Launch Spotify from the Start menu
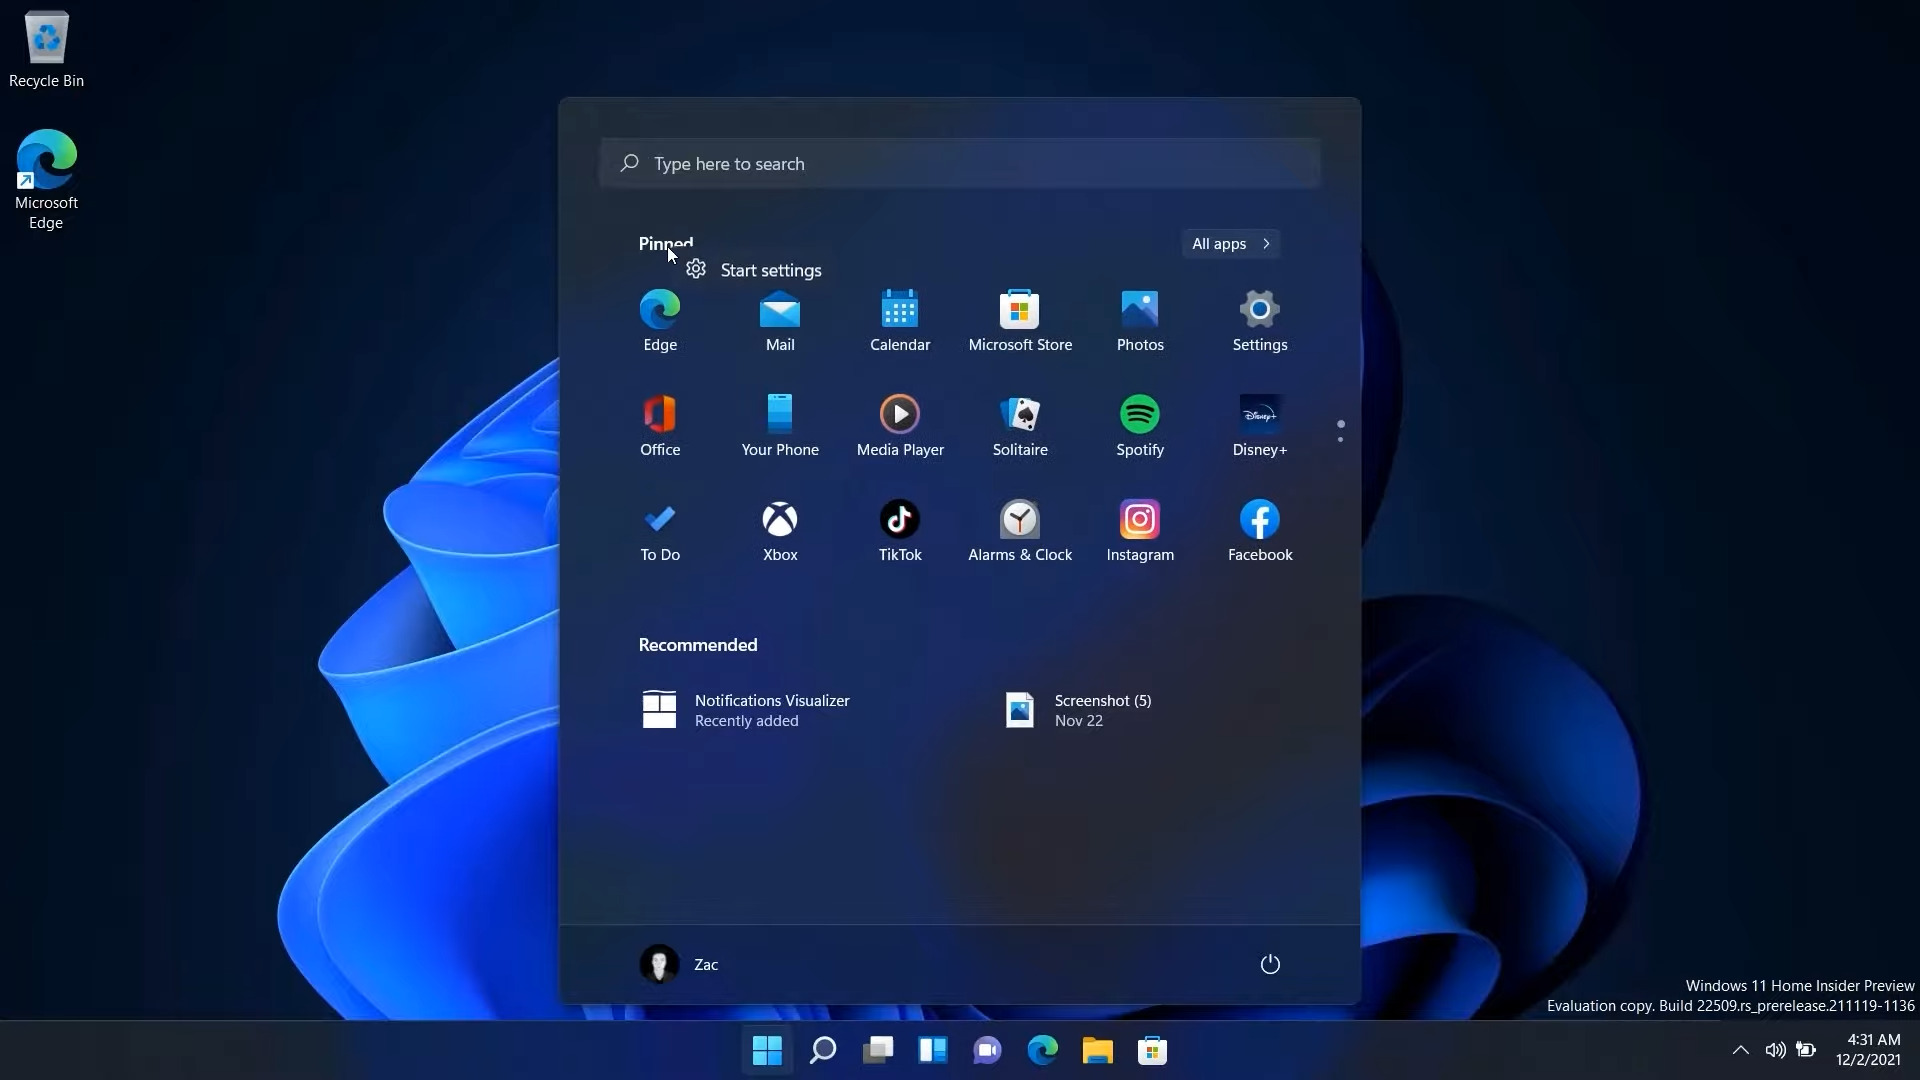 [1140, 427]
